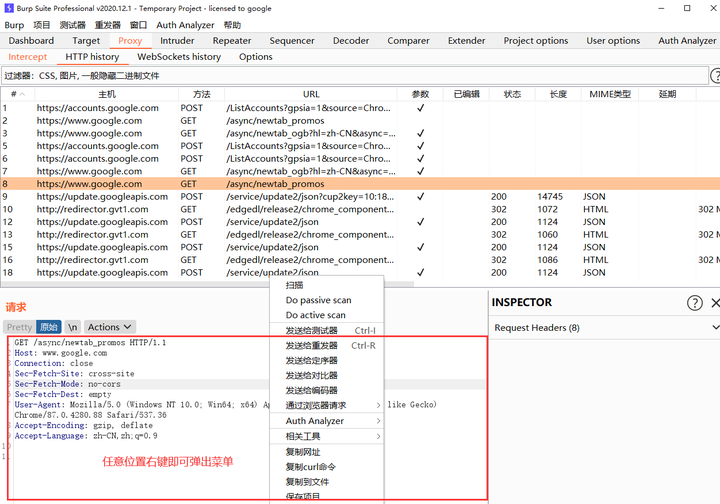This screenshot has height=504, width=720.
Task: Click the Sec-Fetch-Mode: no-cors line
Action: [x=68, y=384]
